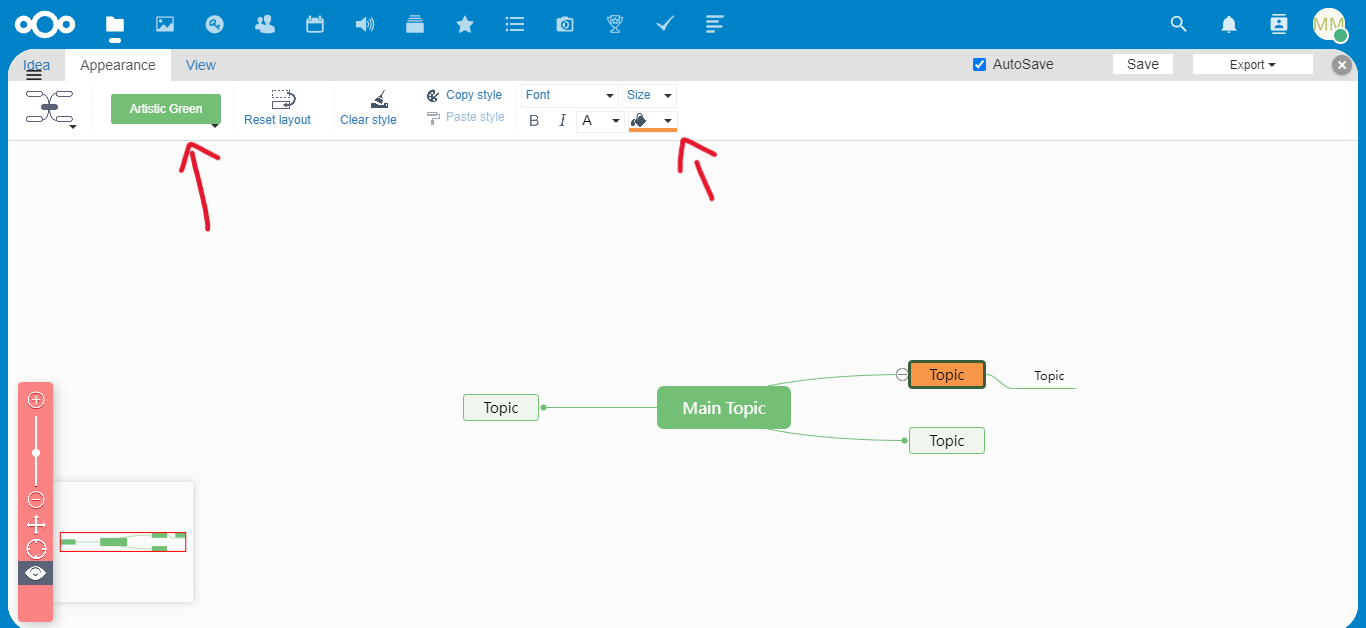Expand the Export dropdown
The image size is (1366, 628).
1252,64
